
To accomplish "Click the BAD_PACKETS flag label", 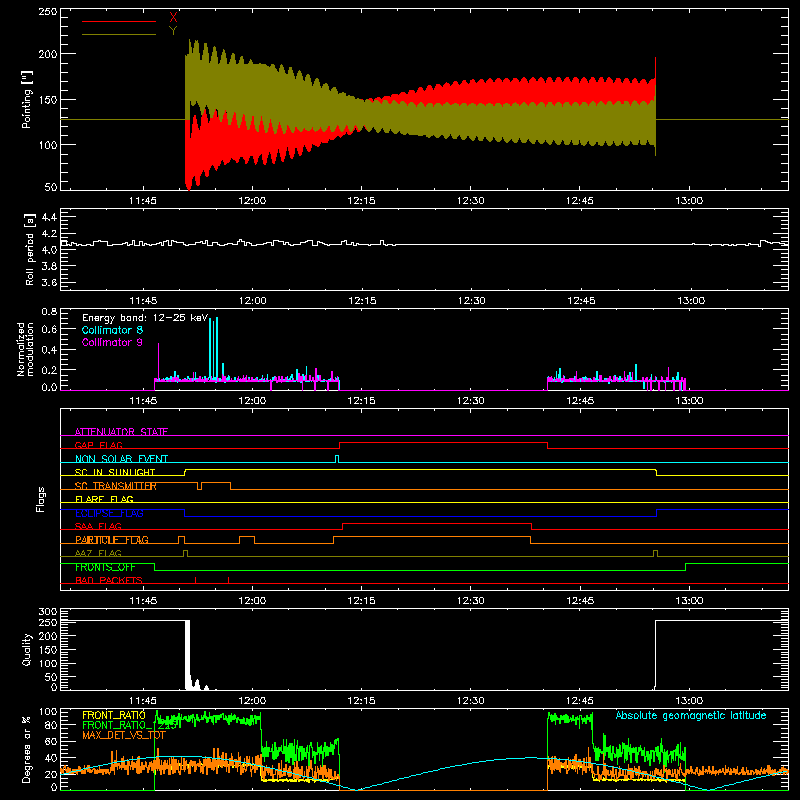I will coord(109,580).
